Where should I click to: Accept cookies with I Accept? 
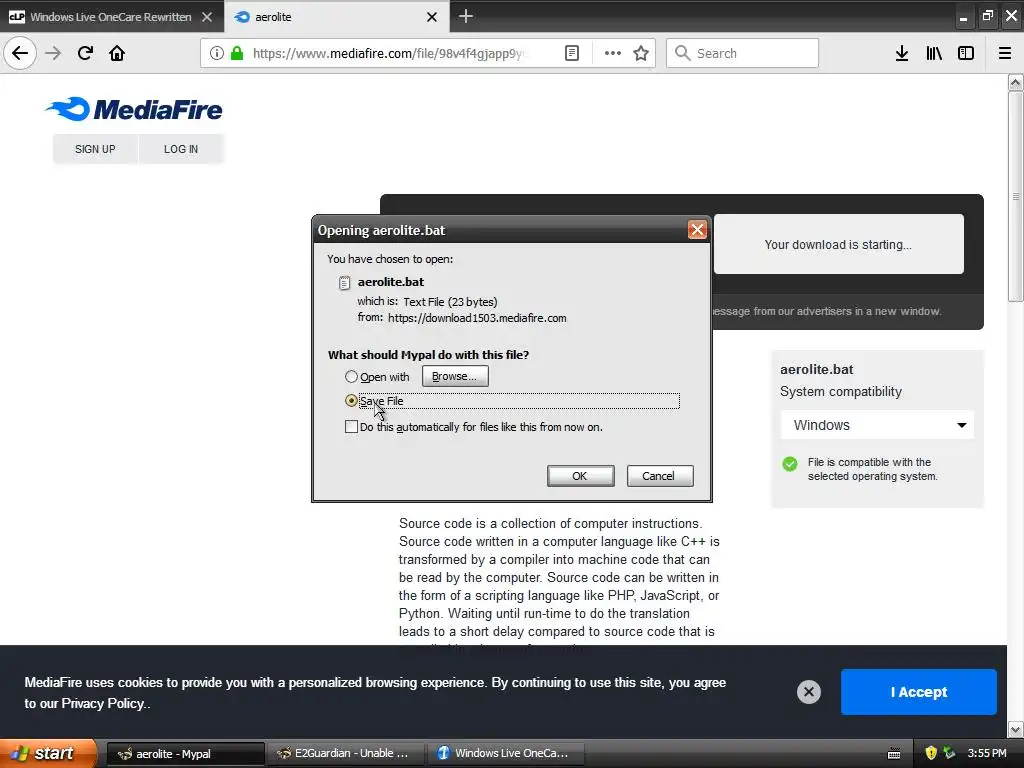click(x=918, y=692)
